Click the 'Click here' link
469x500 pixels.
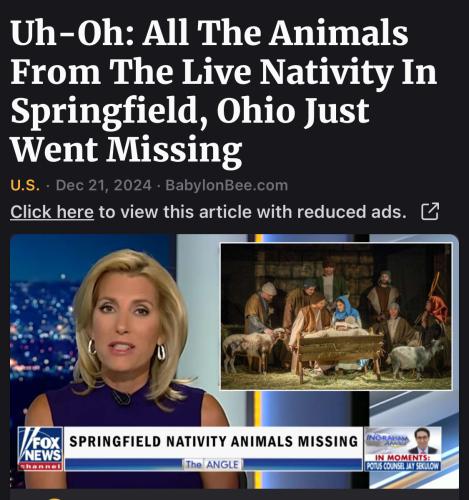[52, 212]
